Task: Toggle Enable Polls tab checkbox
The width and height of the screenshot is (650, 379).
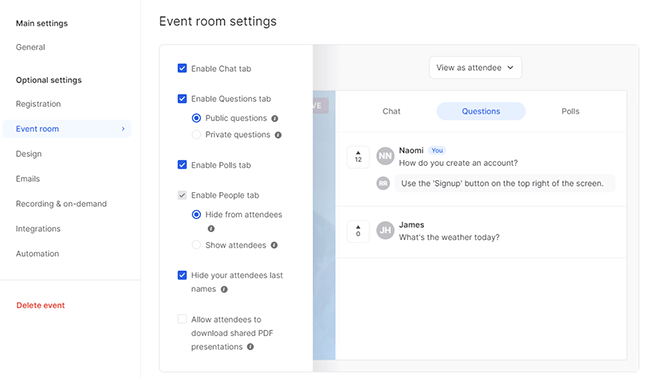Action: click(182, 165)
